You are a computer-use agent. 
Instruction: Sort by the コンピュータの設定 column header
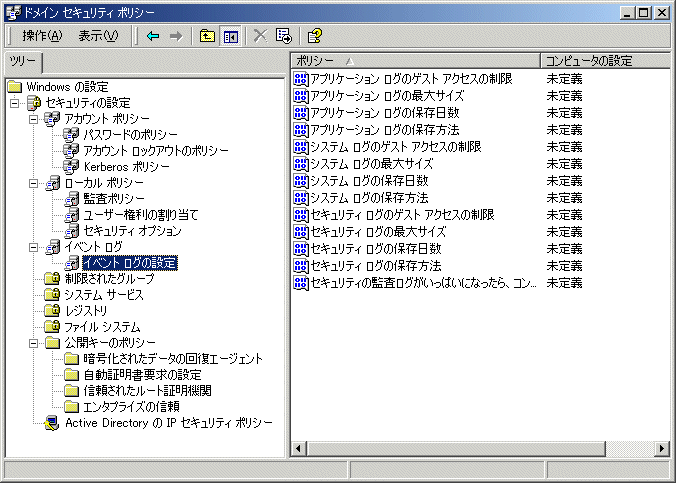click(x=605, y=61)
